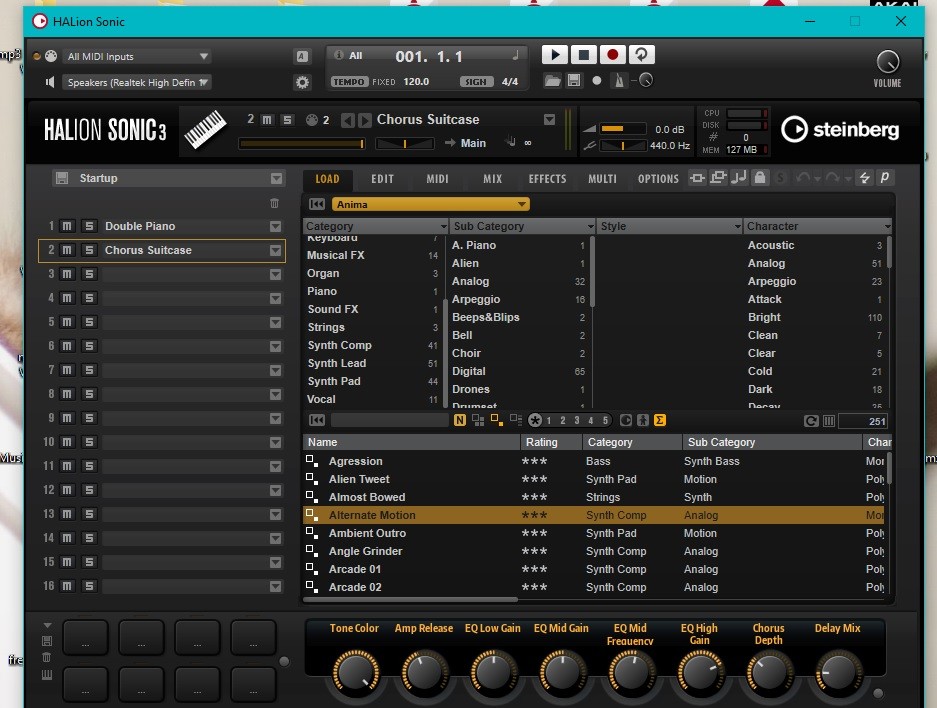Open the options gear next to Speakers

click(302, 82)
